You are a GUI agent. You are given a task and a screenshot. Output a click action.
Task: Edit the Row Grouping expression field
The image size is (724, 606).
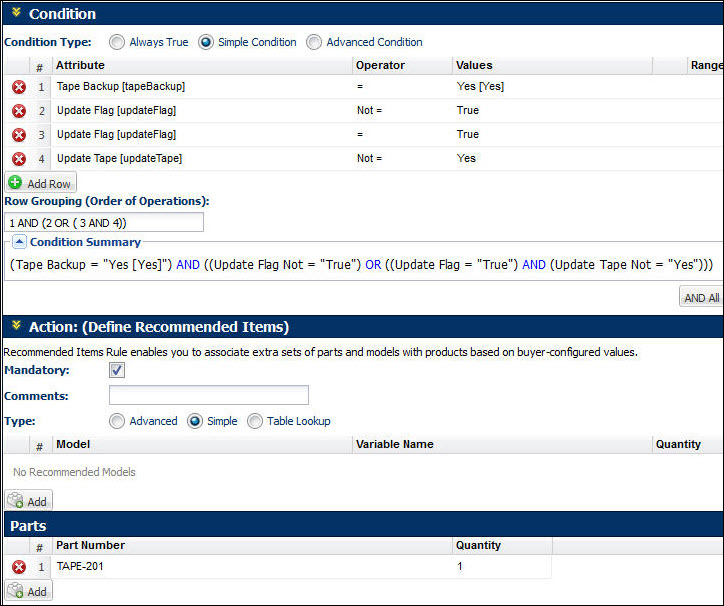104,222
